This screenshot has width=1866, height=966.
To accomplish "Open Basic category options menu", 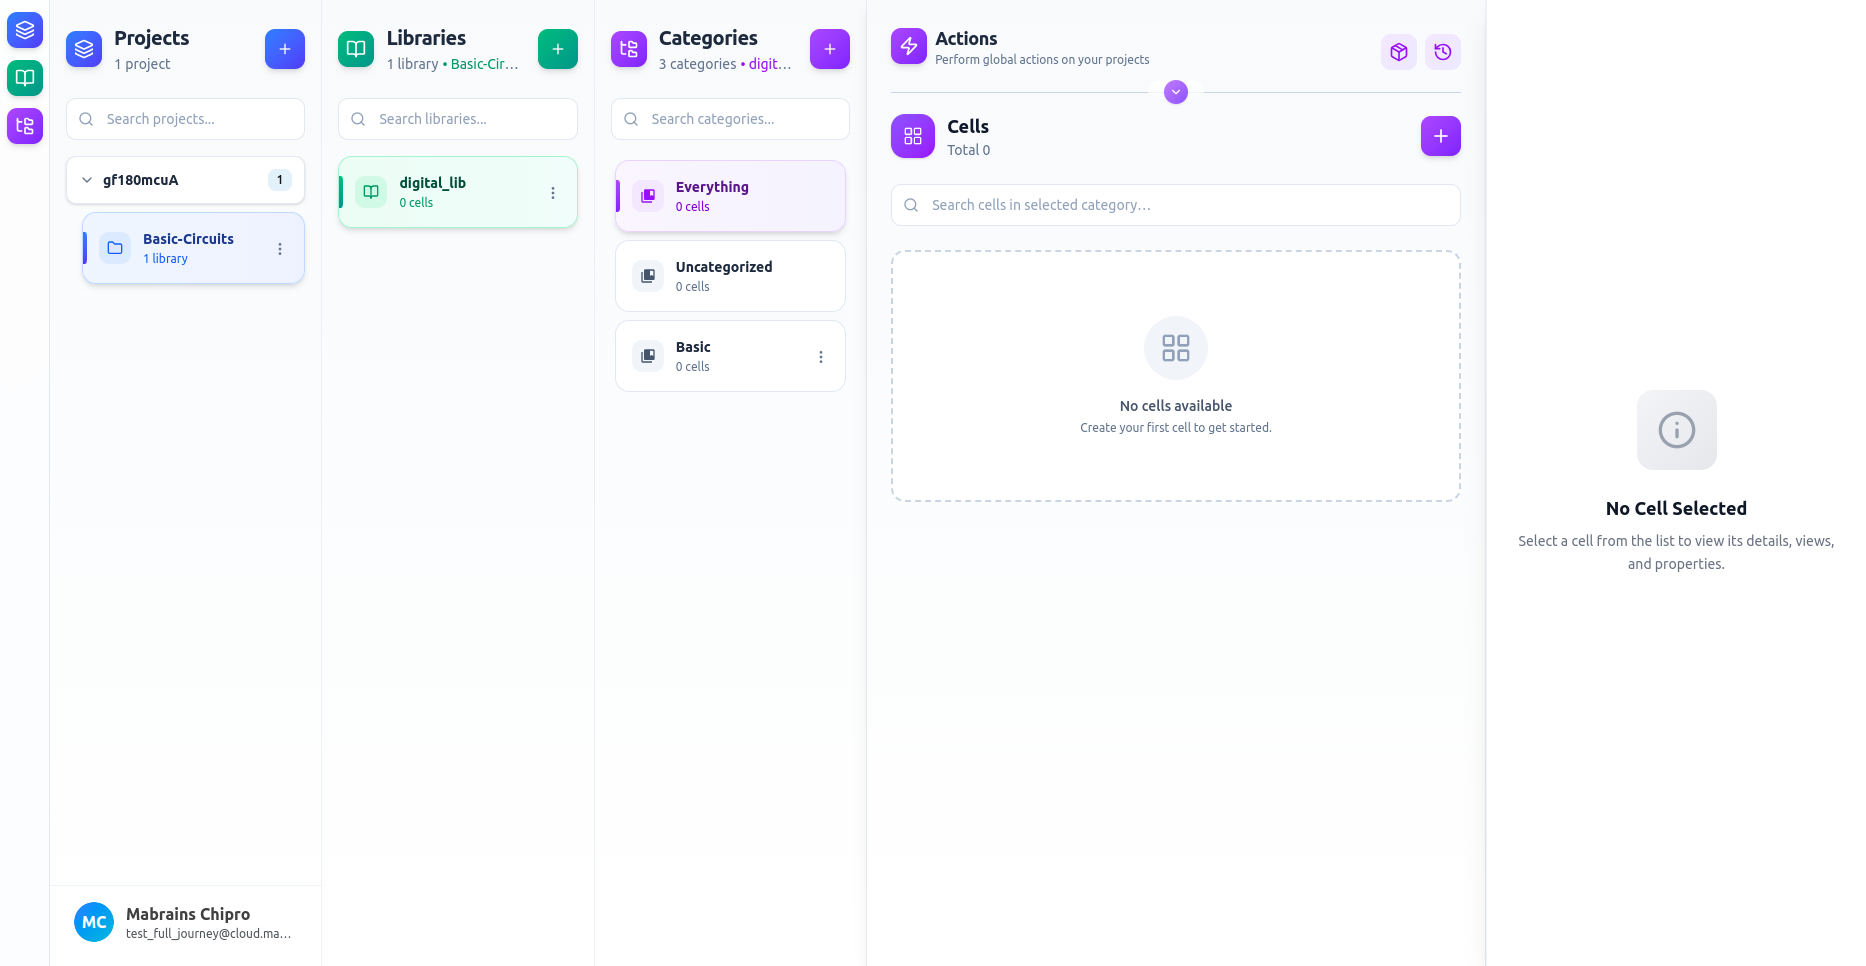I will (821, 357).
